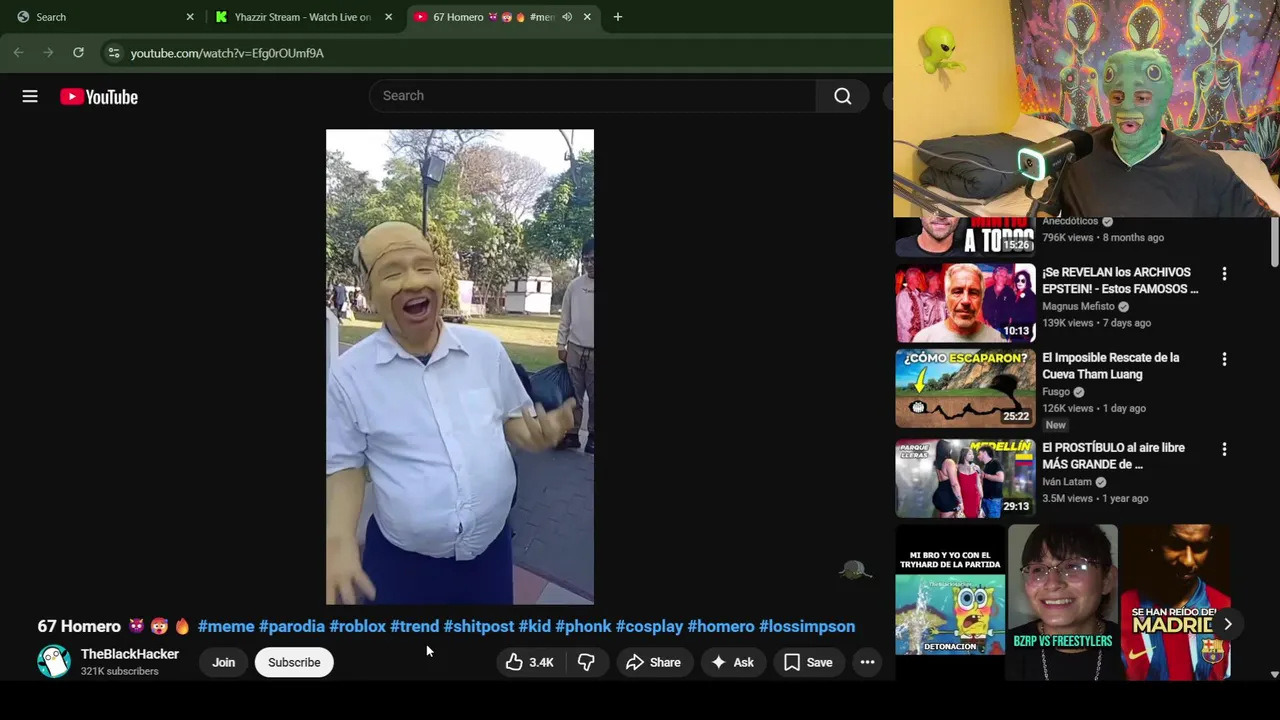Go to the YouTube home logo

[99, 97]
